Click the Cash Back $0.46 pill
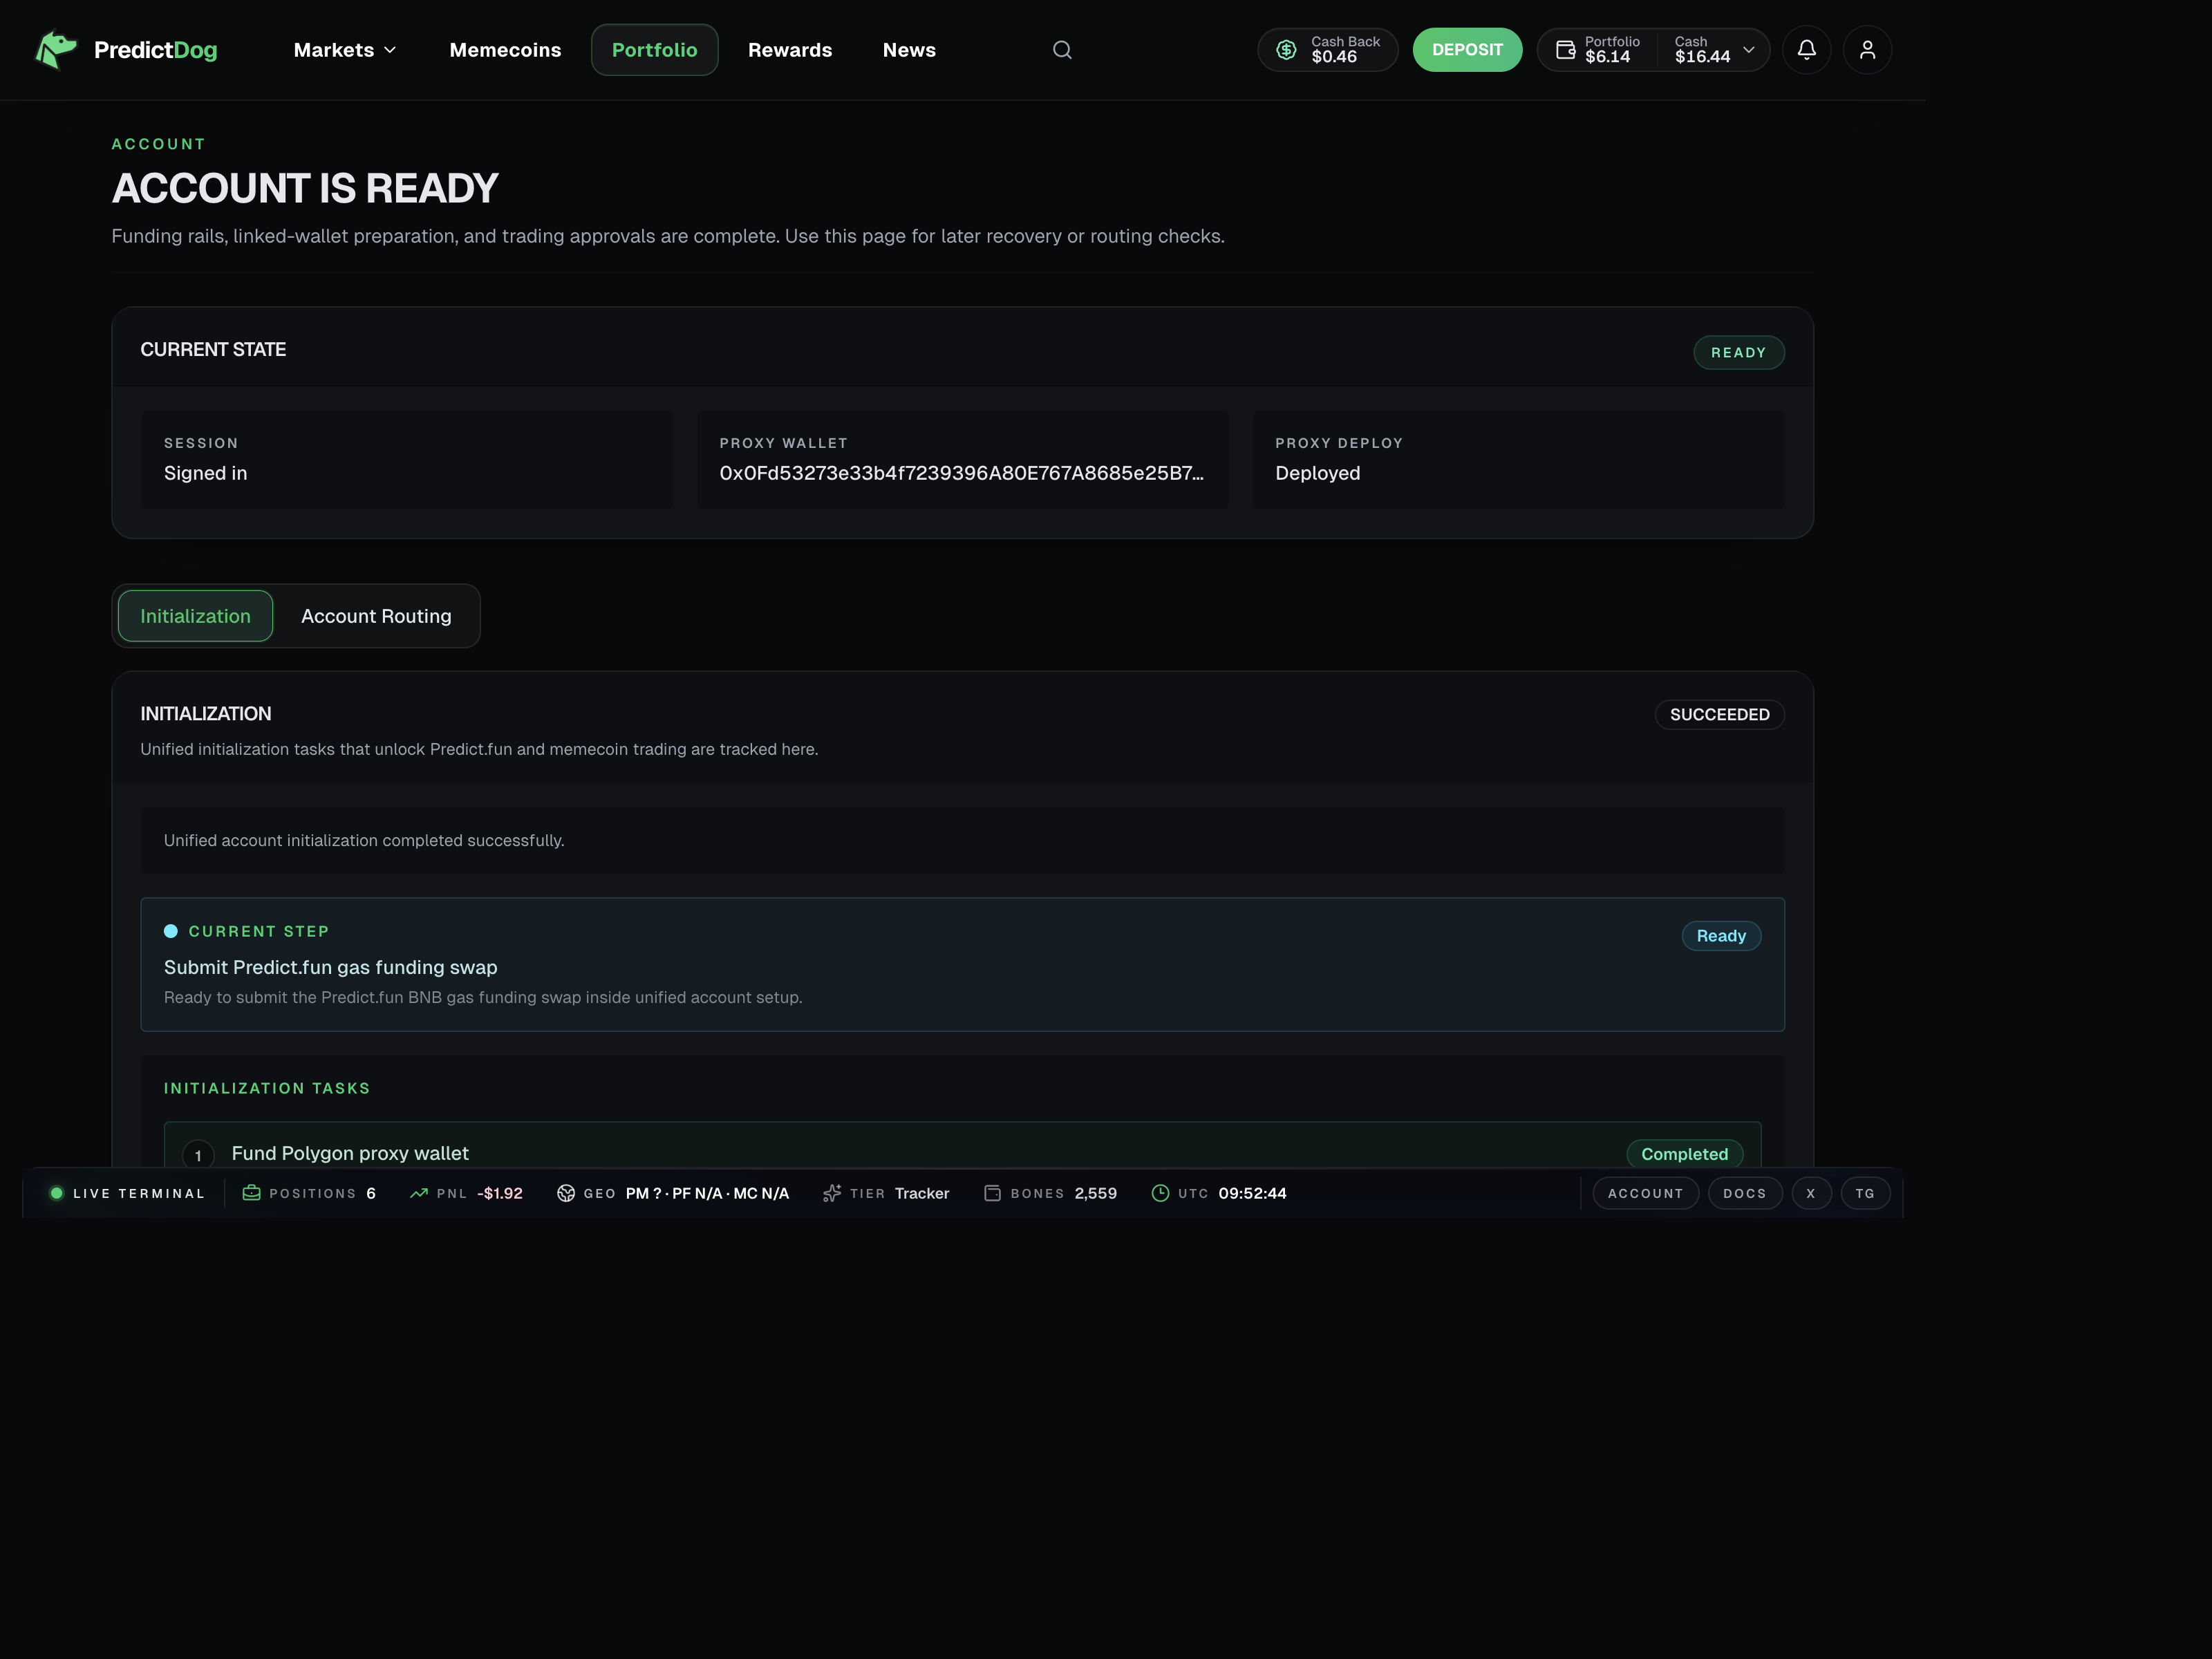Screen dimensions: 2212x1659 1327,50
